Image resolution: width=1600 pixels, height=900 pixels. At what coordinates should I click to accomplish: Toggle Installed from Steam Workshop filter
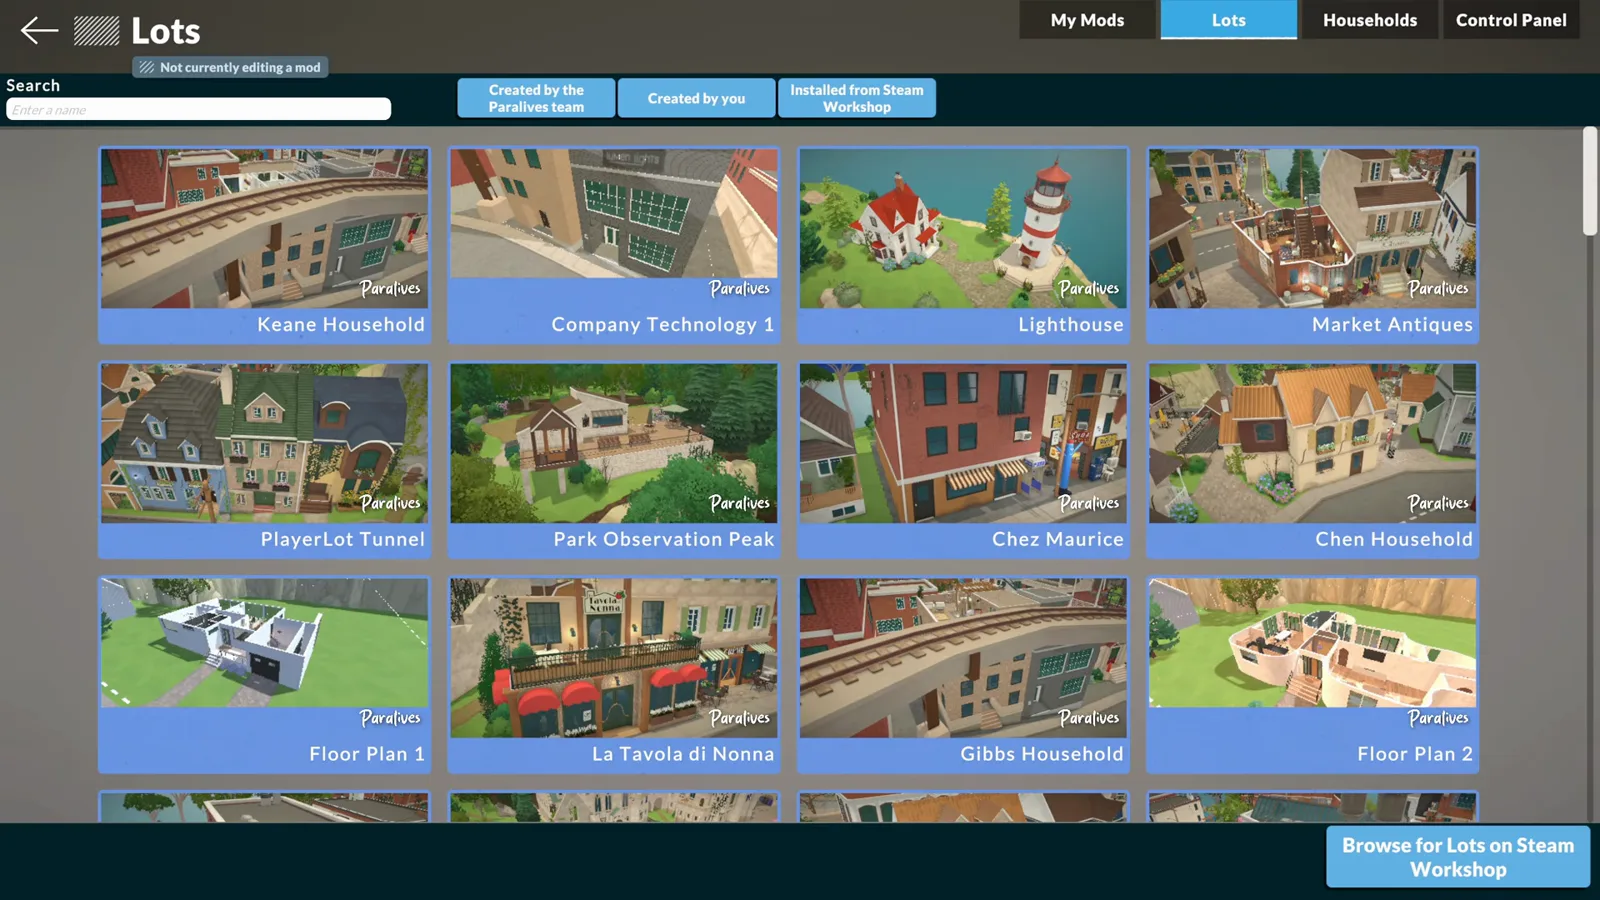[857, 98]
